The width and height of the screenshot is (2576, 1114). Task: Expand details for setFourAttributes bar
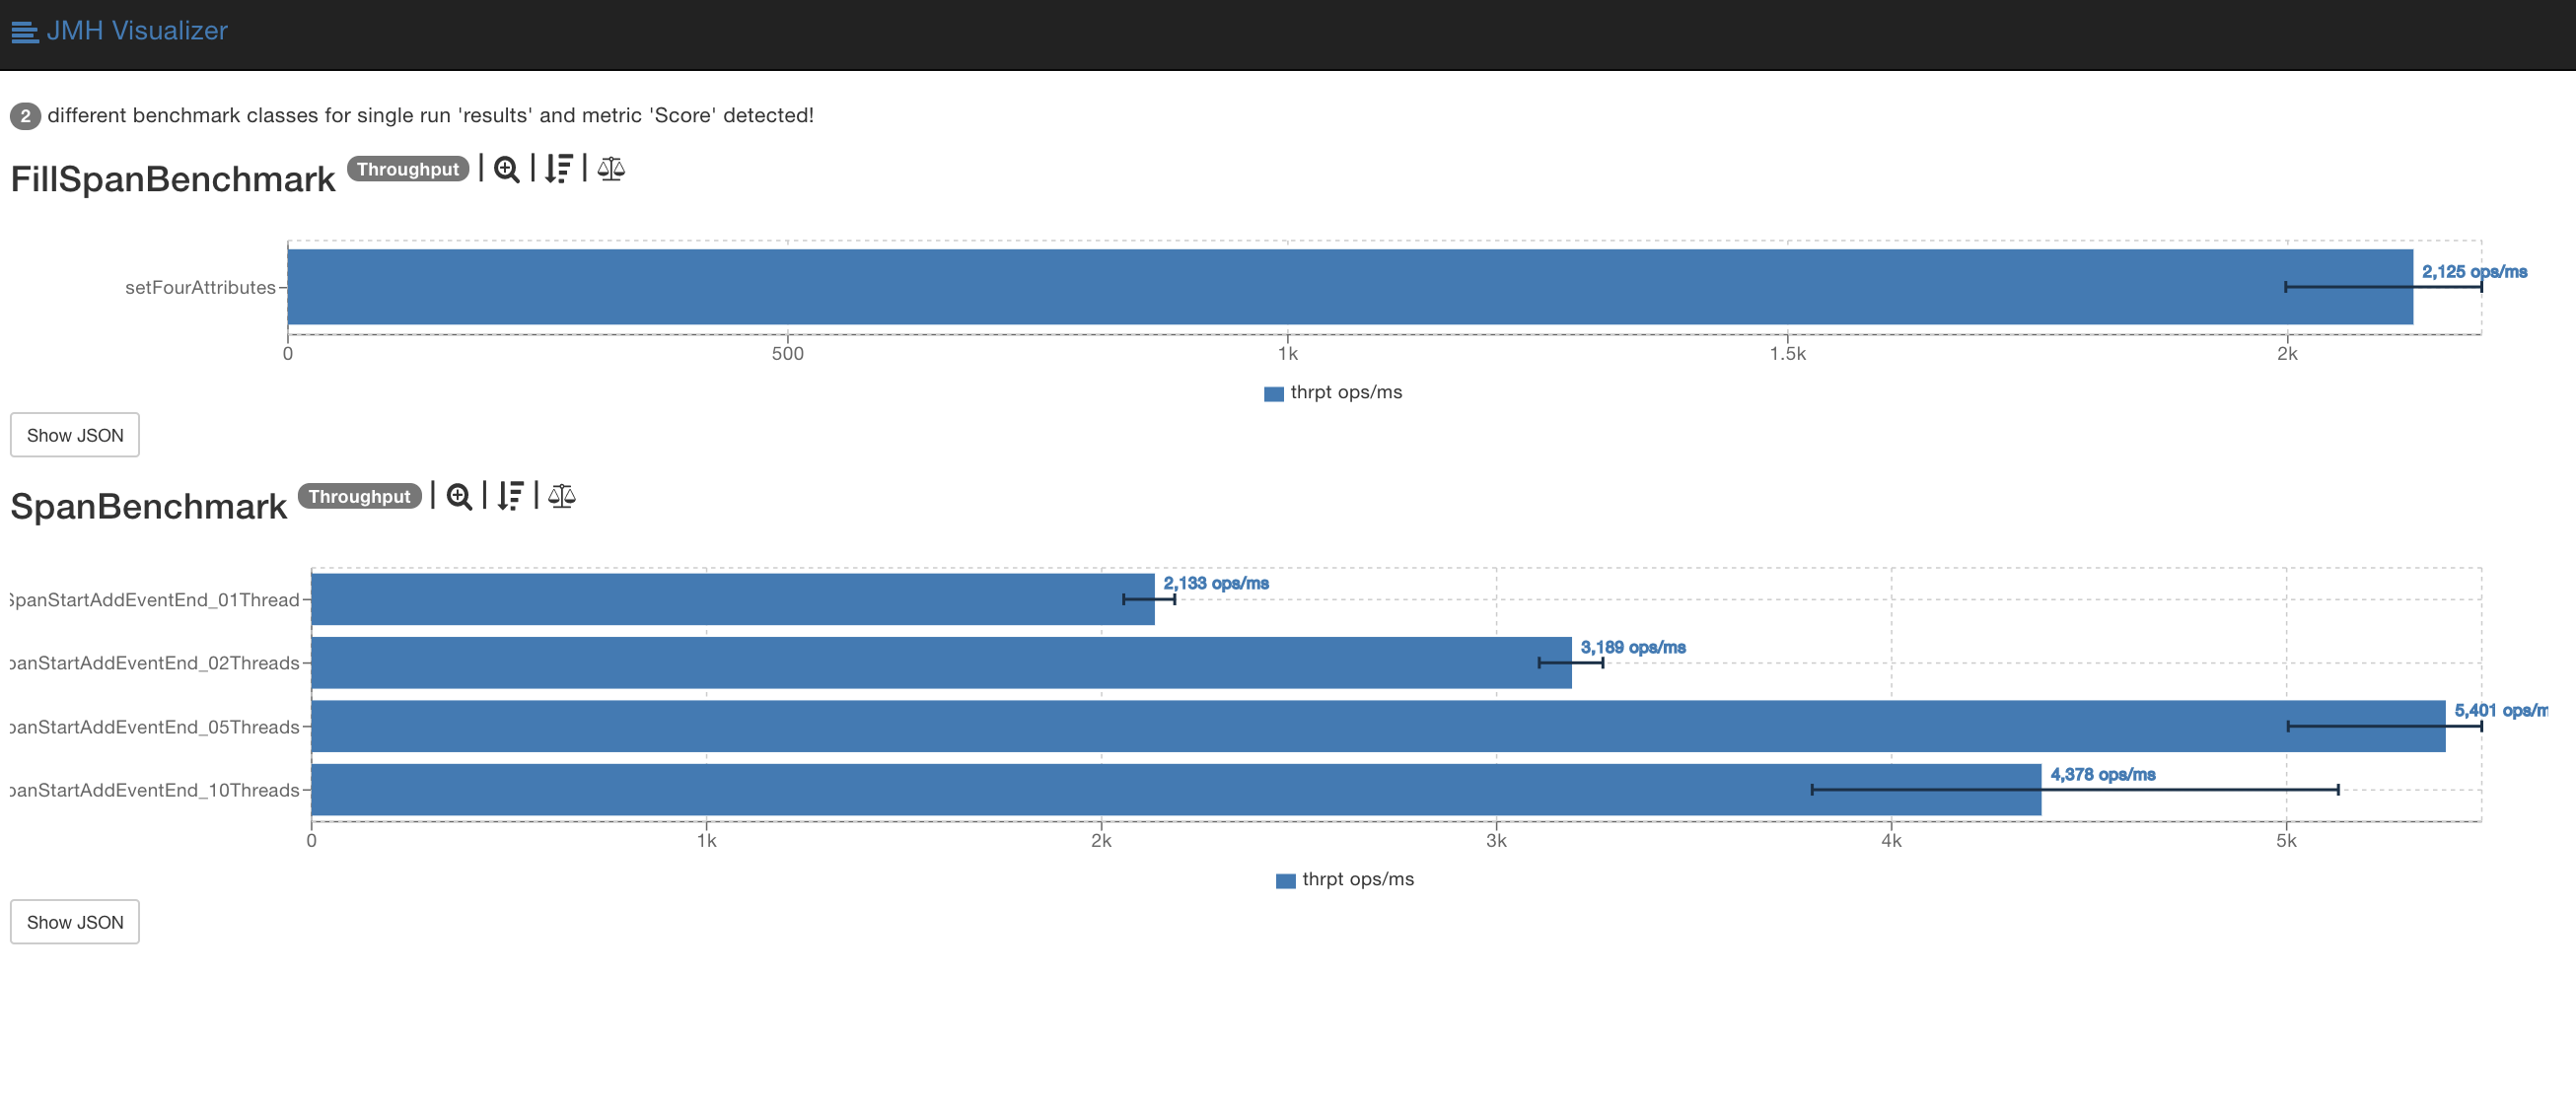pyautogui.click(x=201, y=287)
